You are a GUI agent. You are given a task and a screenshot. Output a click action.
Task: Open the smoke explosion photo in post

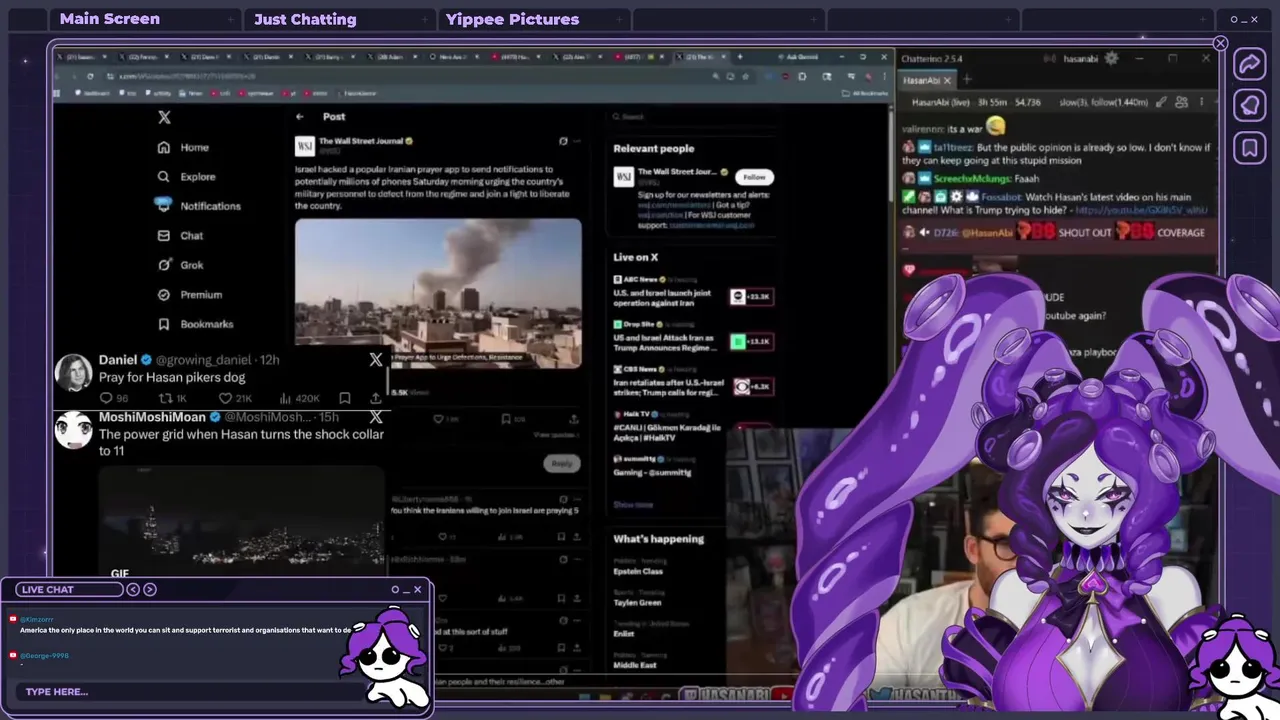(x=438, y=293)
